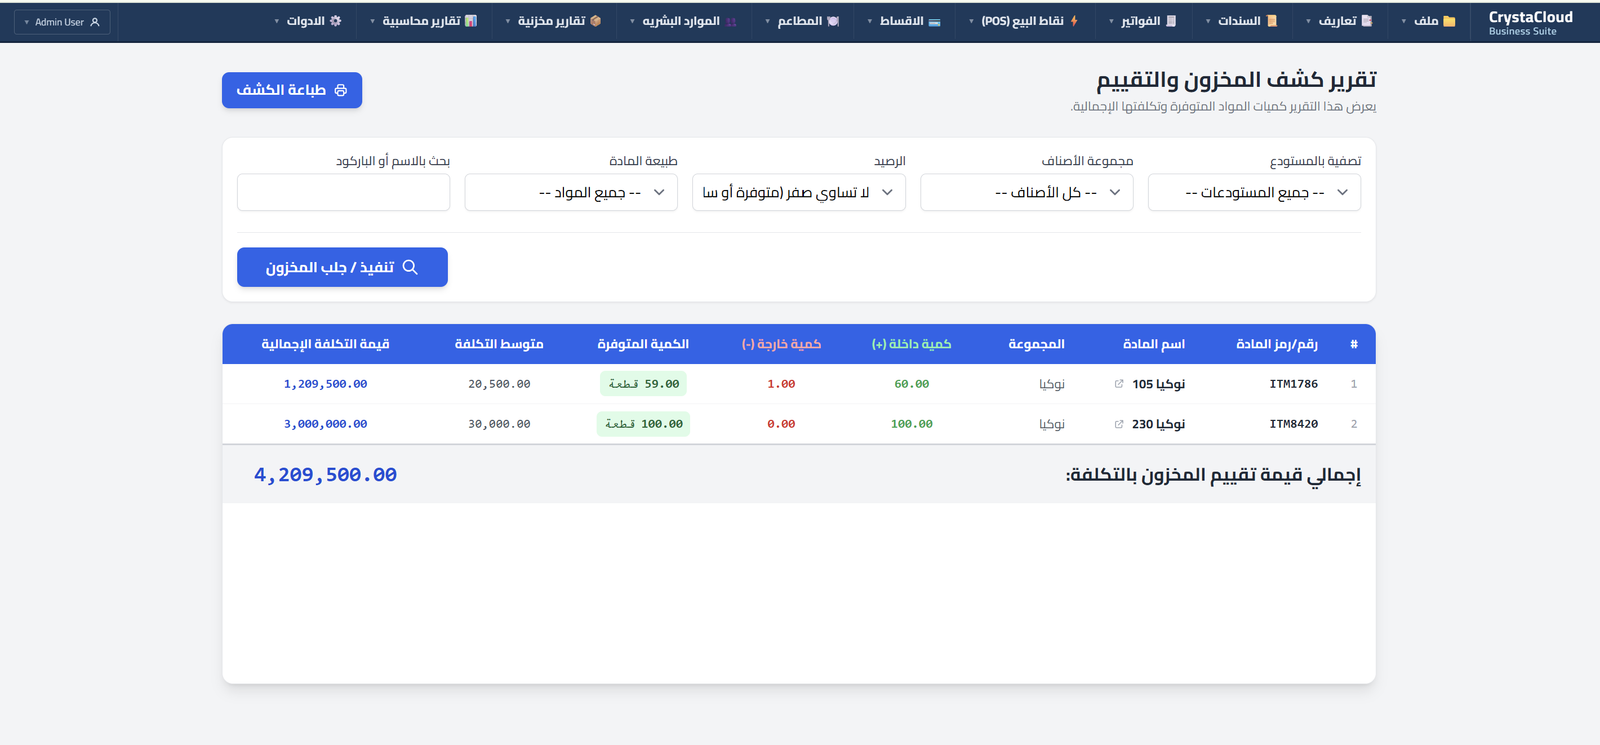Viewport: 1600px width, 745px height.
Task: Click the document icon beside تعاريف
Action: tap(1367, 21)
